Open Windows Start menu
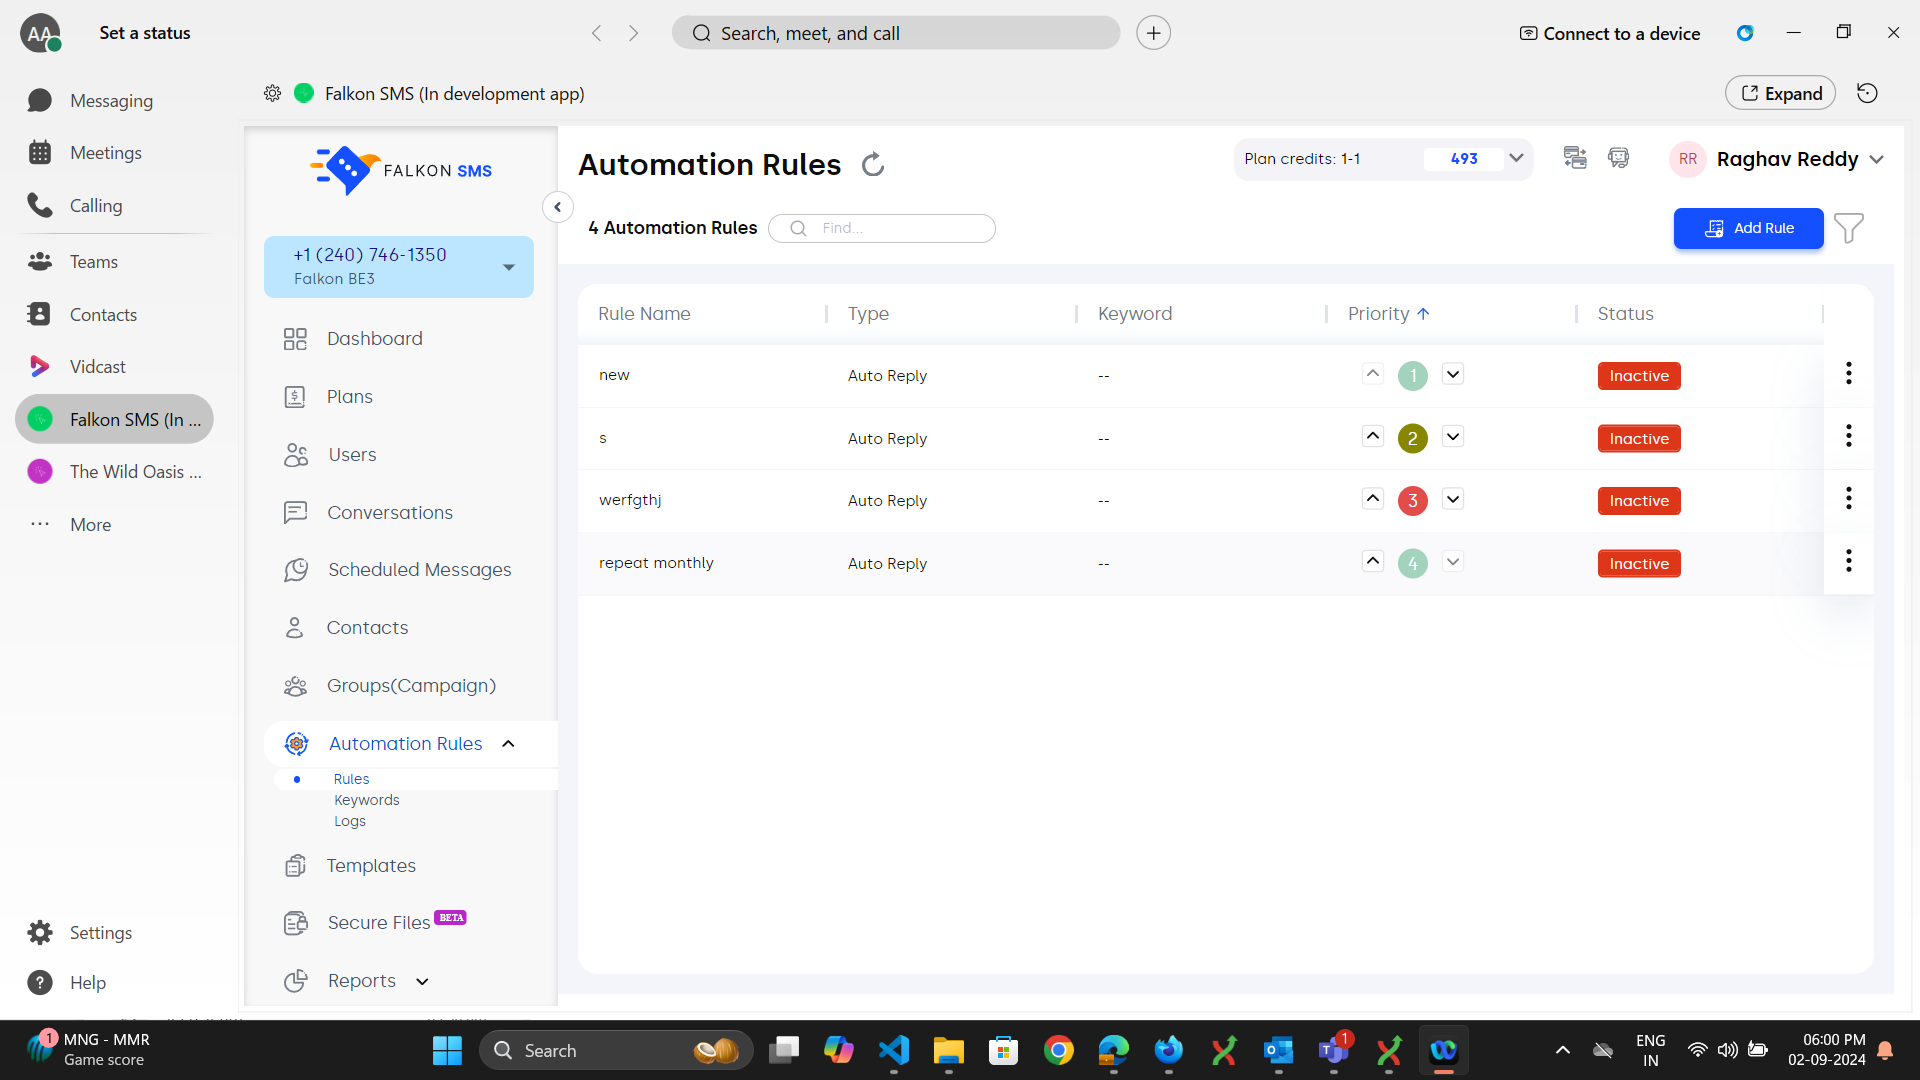 (x=447, y=1050)
